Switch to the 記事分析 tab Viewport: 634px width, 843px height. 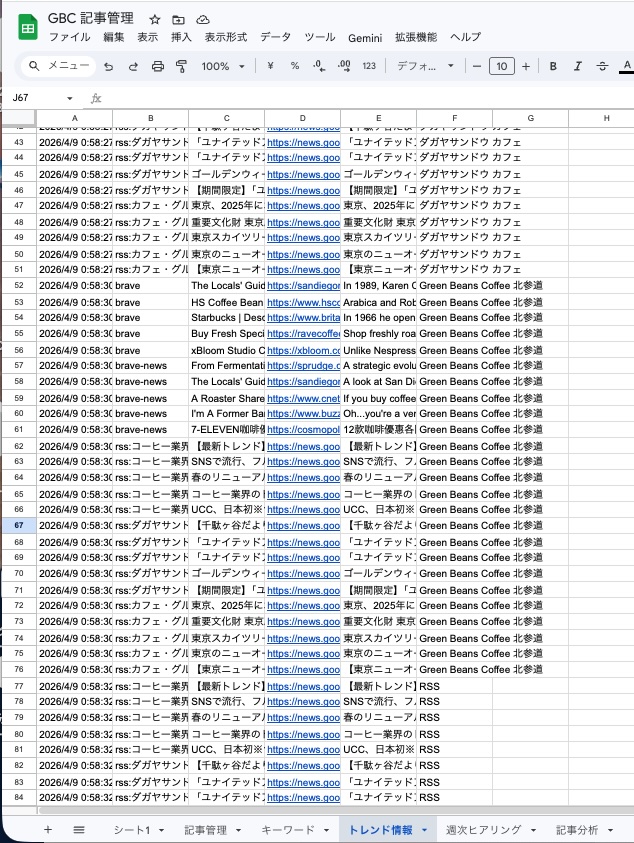576,830
